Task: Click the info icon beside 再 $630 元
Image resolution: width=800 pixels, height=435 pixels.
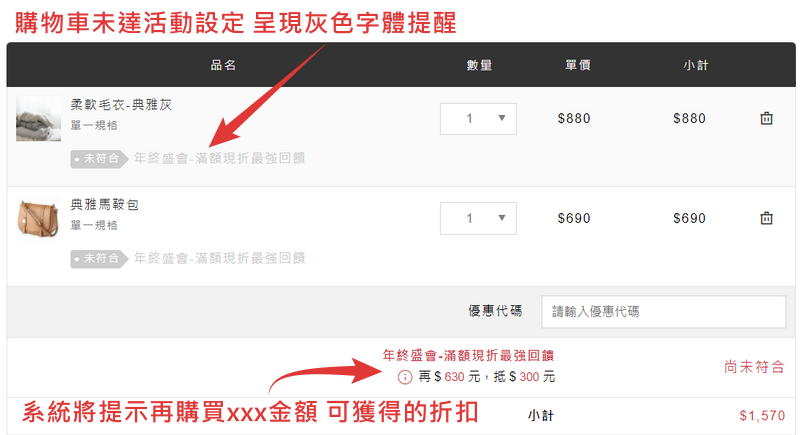Action: (405, 377)
